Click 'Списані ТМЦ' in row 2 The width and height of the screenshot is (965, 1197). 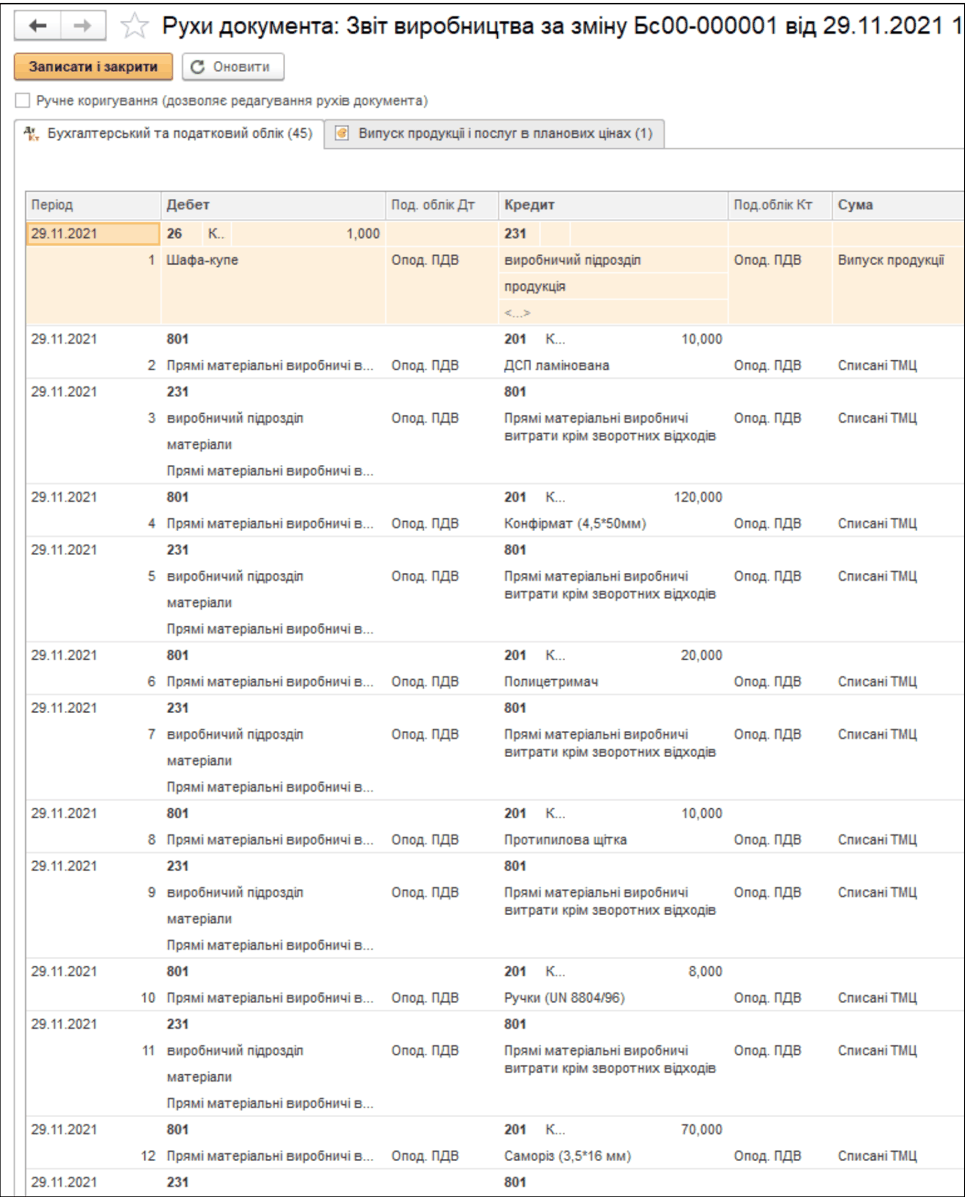coord(877,366)
